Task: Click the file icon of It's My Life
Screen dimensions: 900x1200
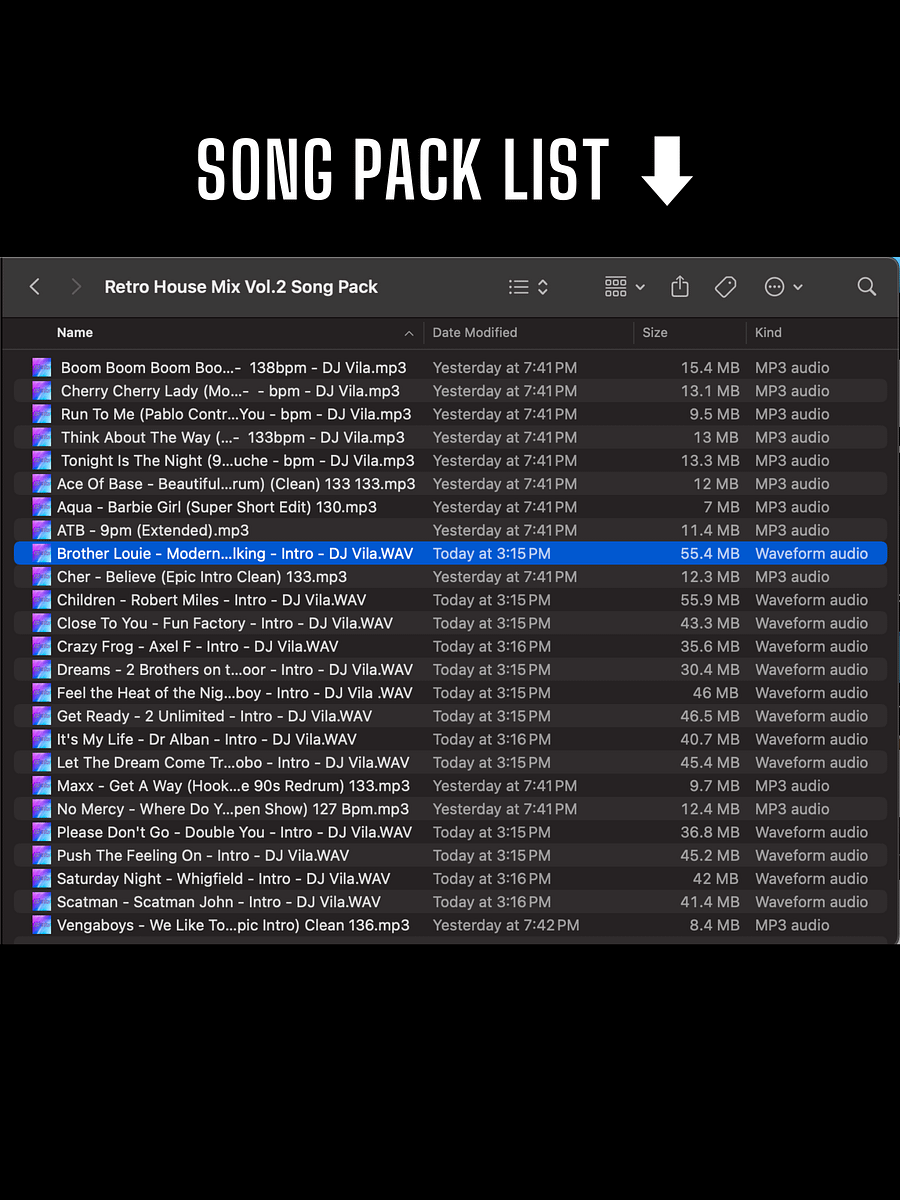Action: [x=41, y=739]
